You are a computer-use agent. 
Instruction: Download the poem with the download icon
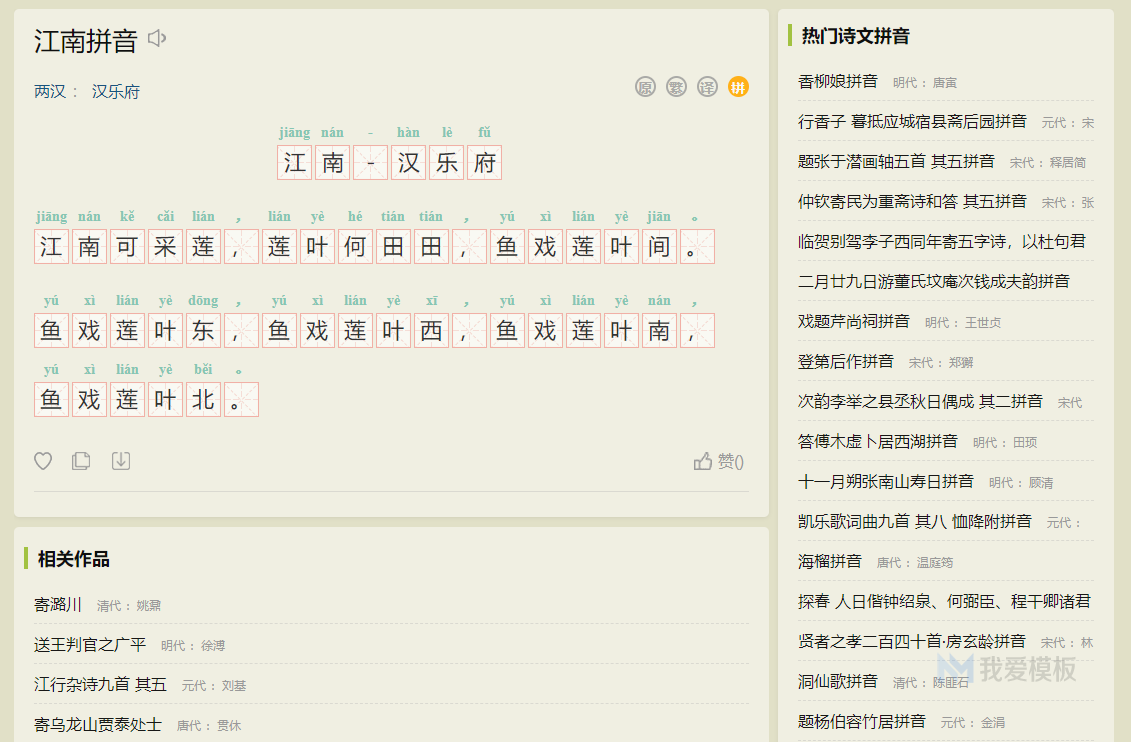tap(121, 461)
